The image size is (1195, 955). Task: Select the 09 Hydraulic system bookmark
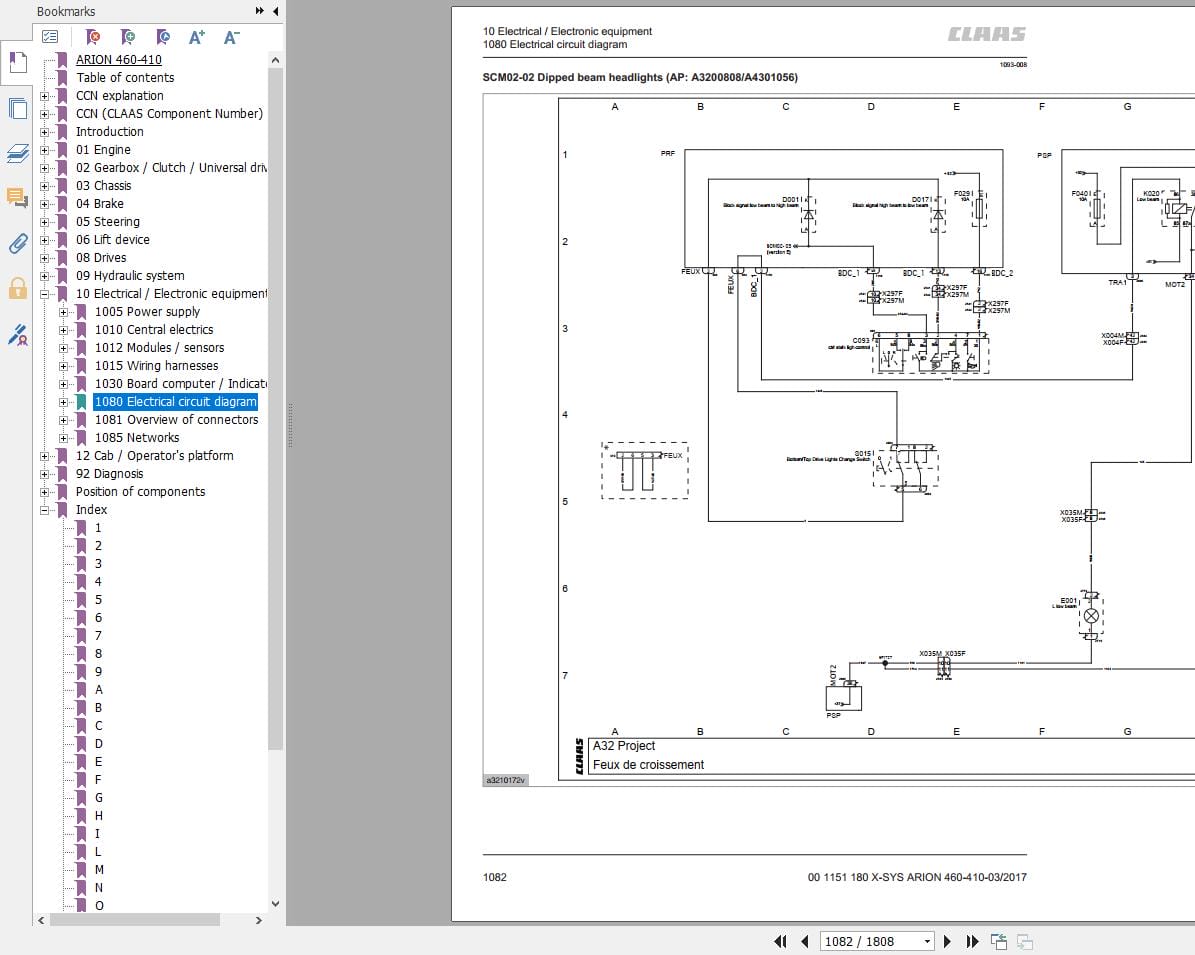130,276
